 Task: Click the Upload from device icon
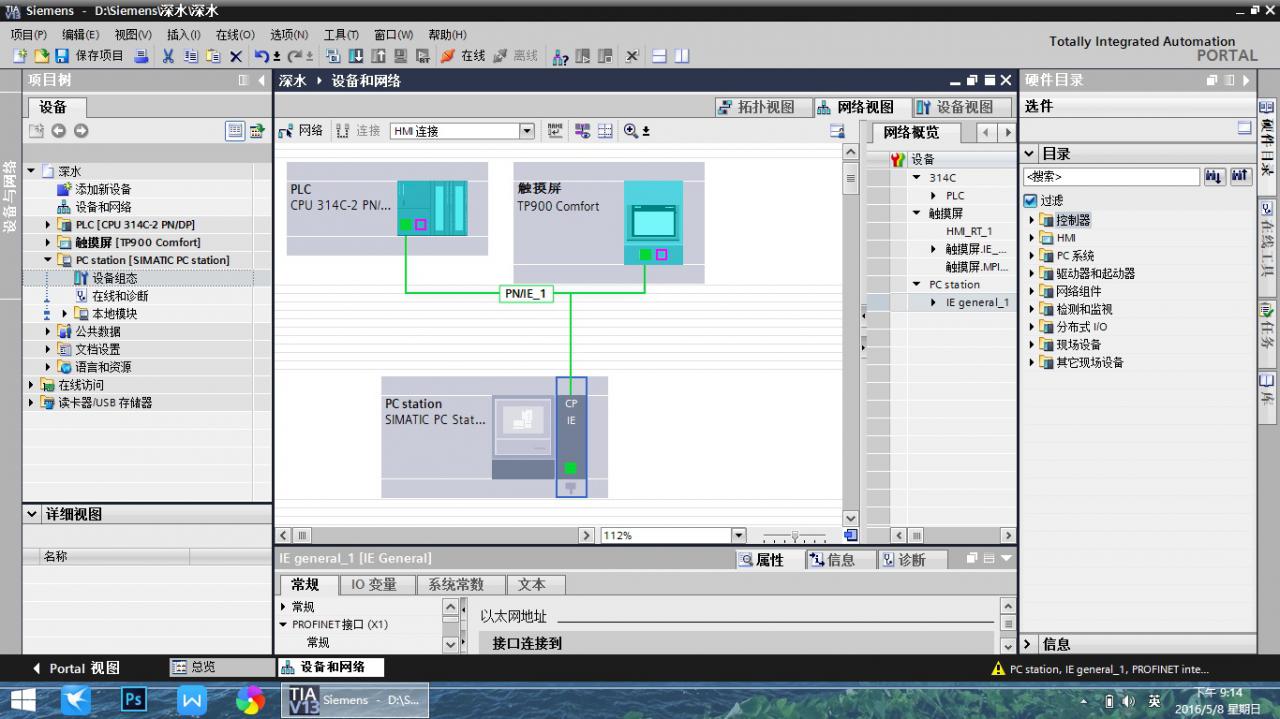pyautogui.click(x=379, y=56)
